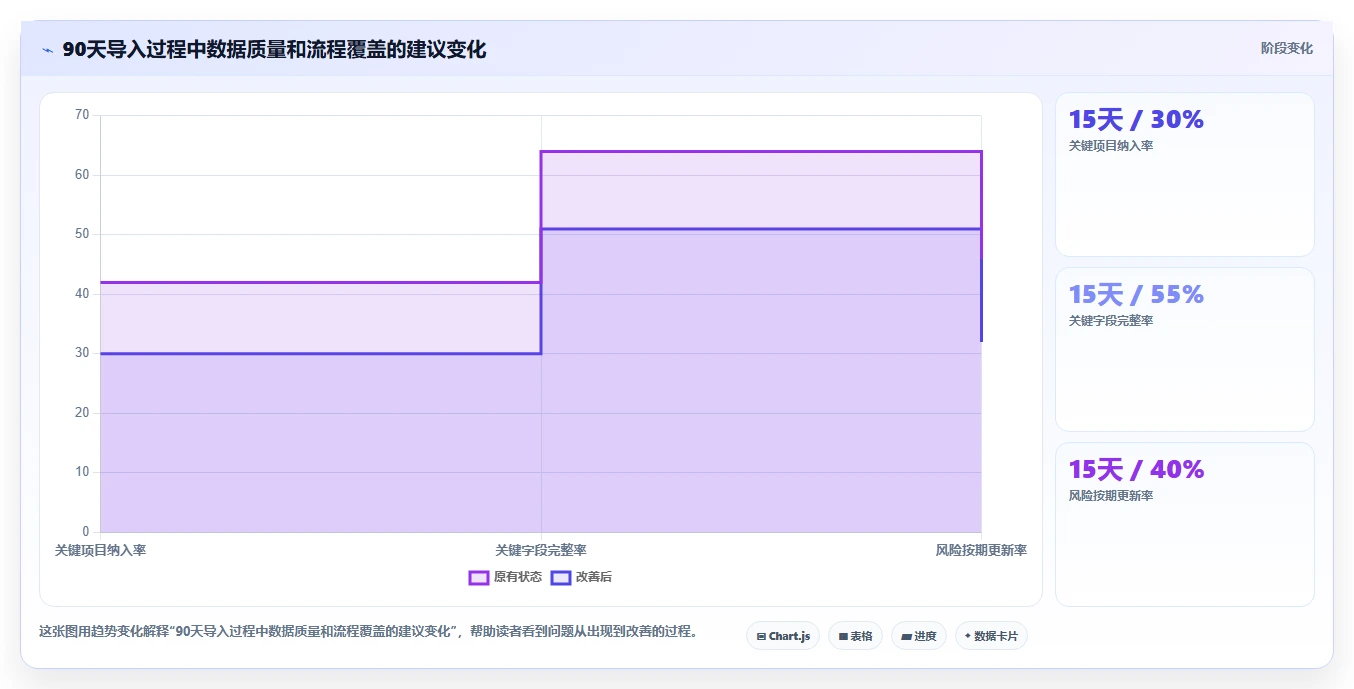Image resolution: width=1354 pixels, height=689 pixels.
Task: Click the 15天 / 40% value text
Action: click(1136, 470)
